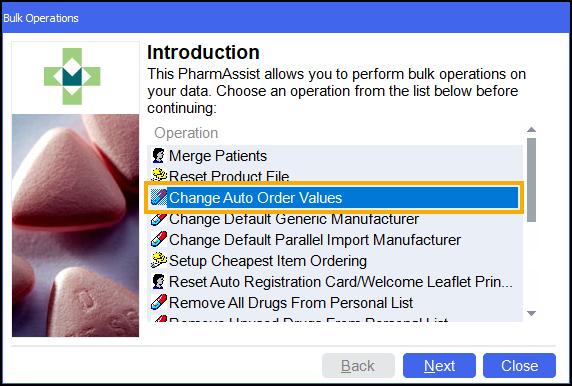The height and width of the screenshot is (386, 572).
Task: Click the Close button
Action: click(519, 365)
